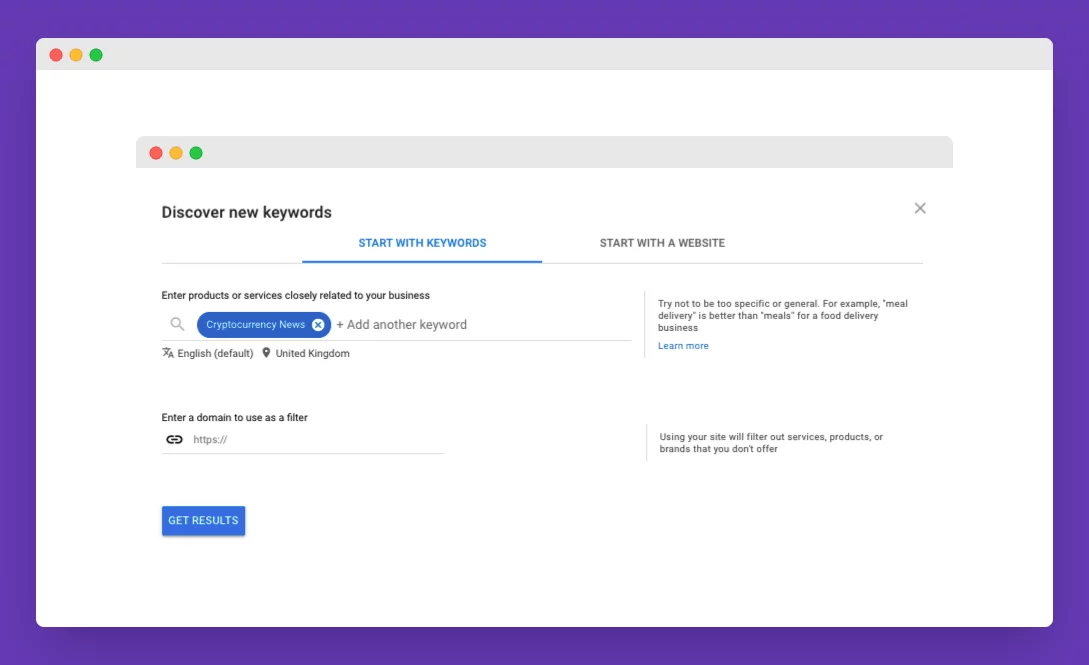This screenshot has width=1089, height=665.
Task: Click the chain link icon in domain field
Action: pos(173,439)
